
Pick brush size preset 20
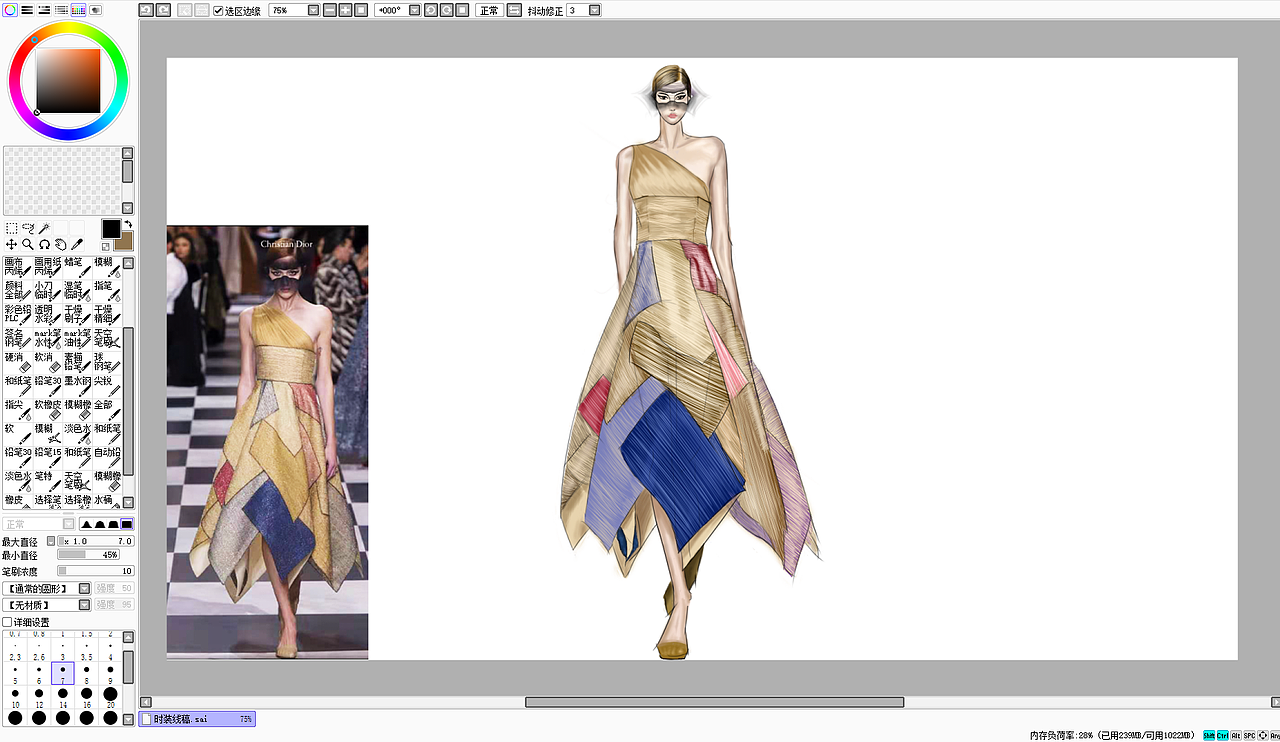pos(110,697)
